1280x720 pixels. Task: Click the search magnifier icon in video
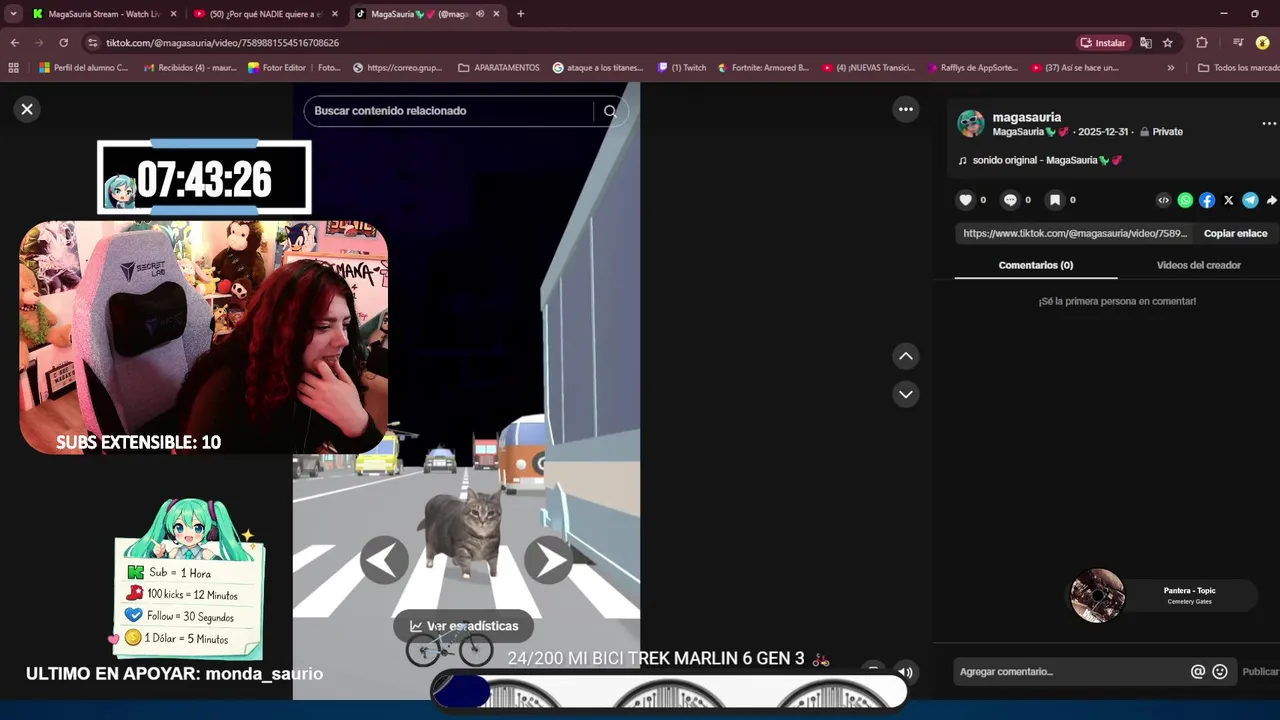(610, 111)
